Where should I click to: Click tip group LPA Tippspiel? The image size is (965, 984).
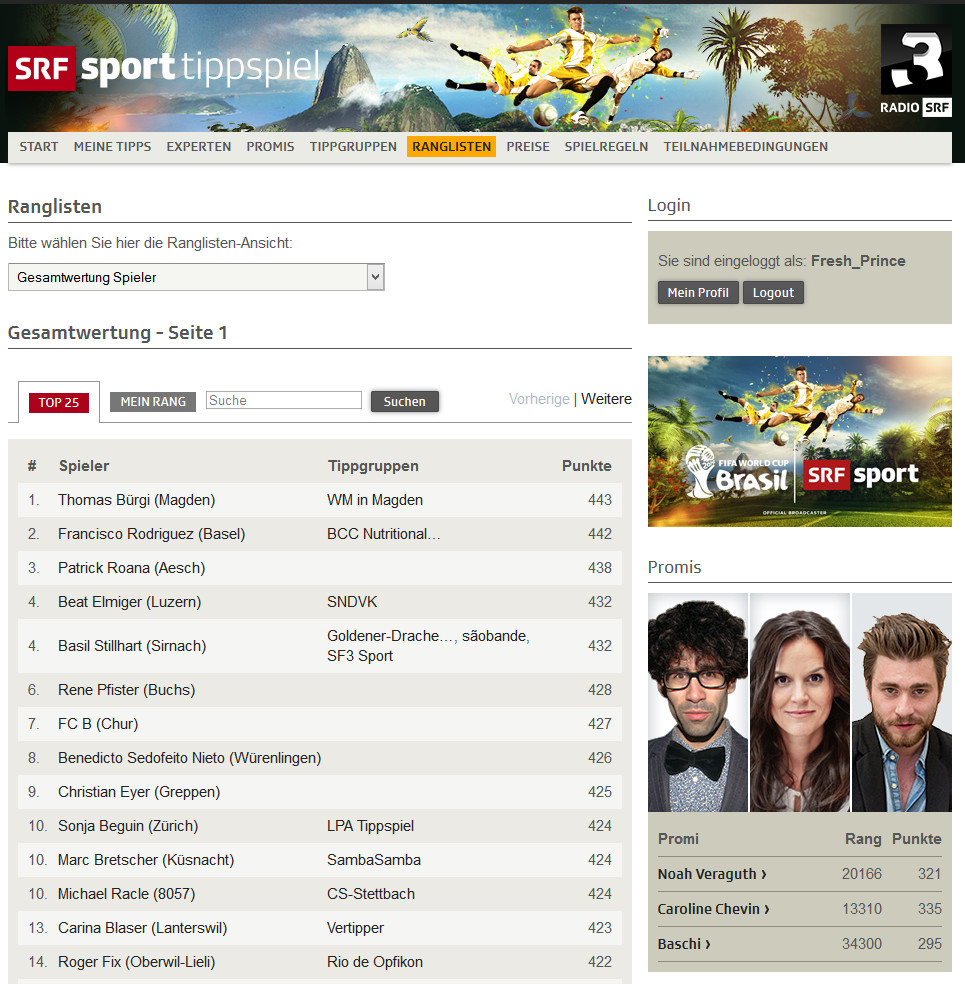pyautogui.click(x=371, y=826)
